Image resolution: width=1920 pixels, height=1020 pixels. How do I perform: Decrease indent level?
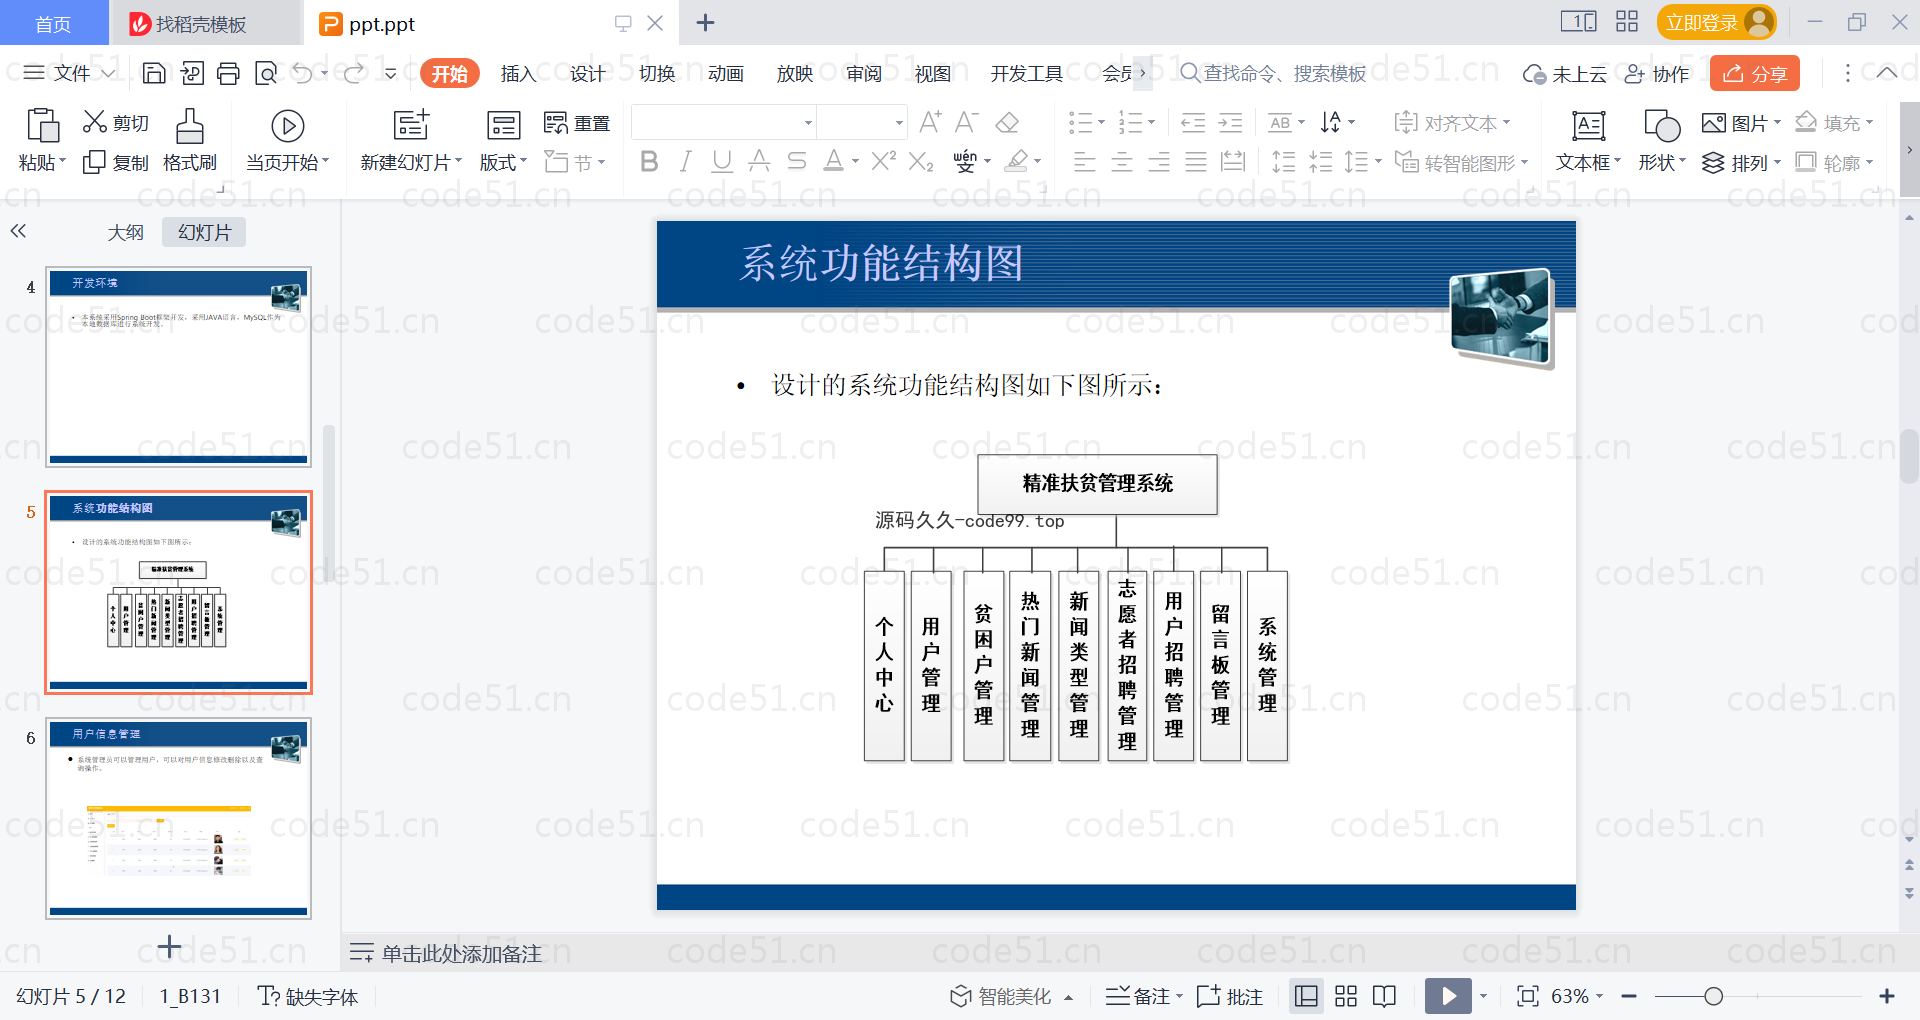point(1193,123)
